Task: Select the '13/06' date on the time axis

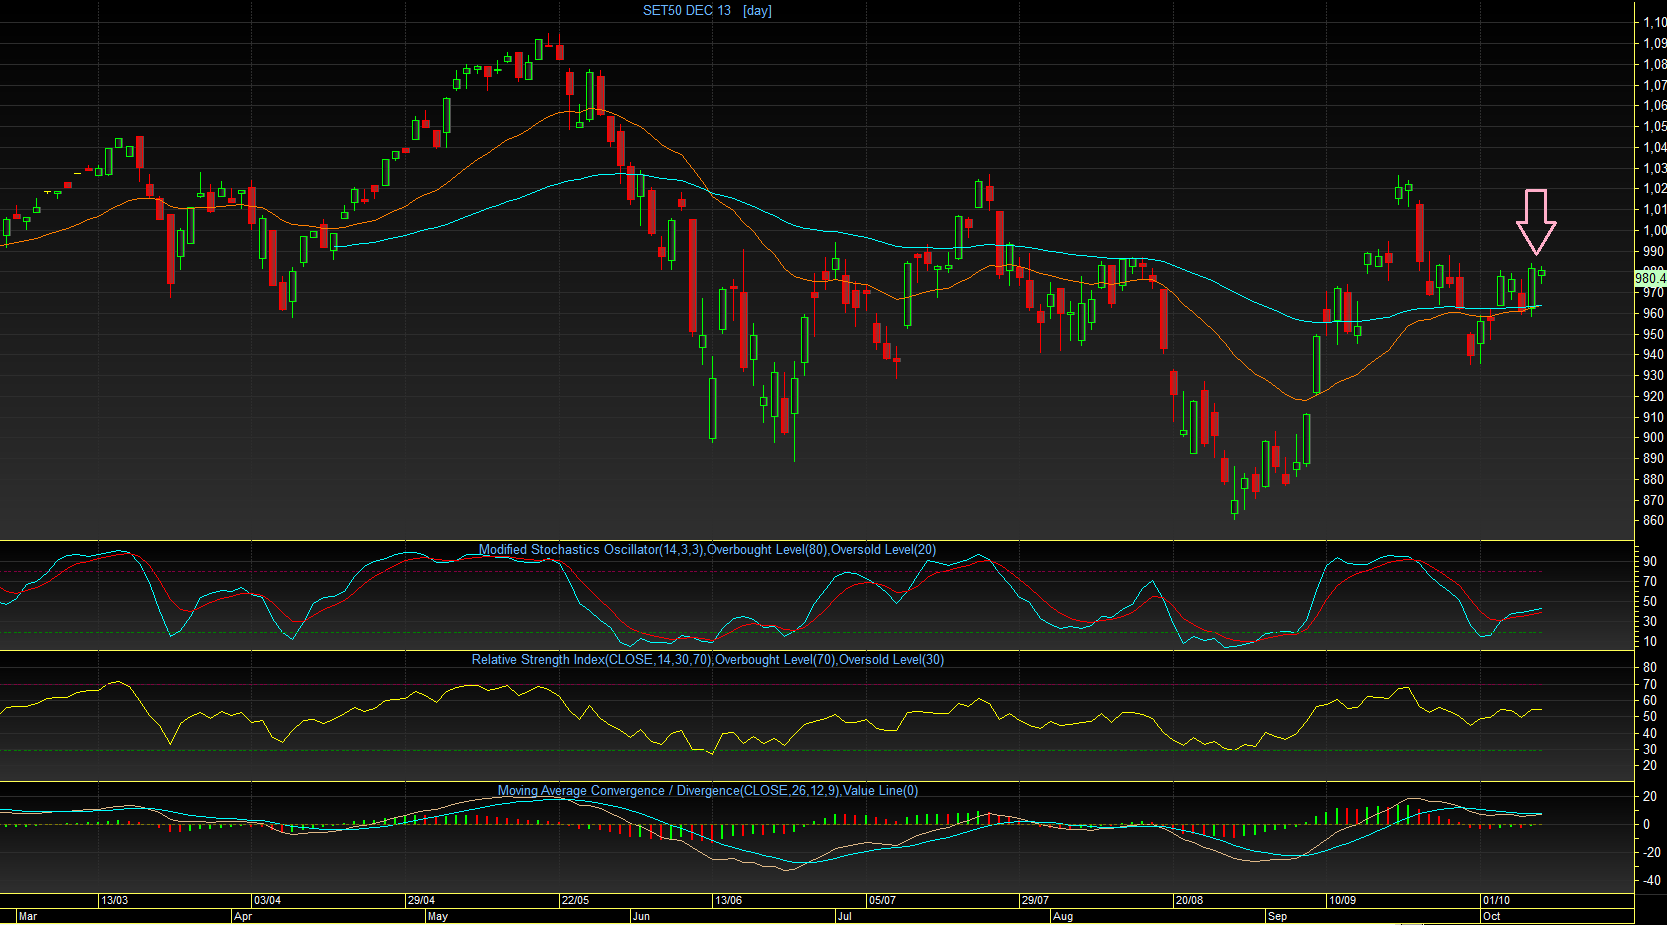Action: click(728, 900)
